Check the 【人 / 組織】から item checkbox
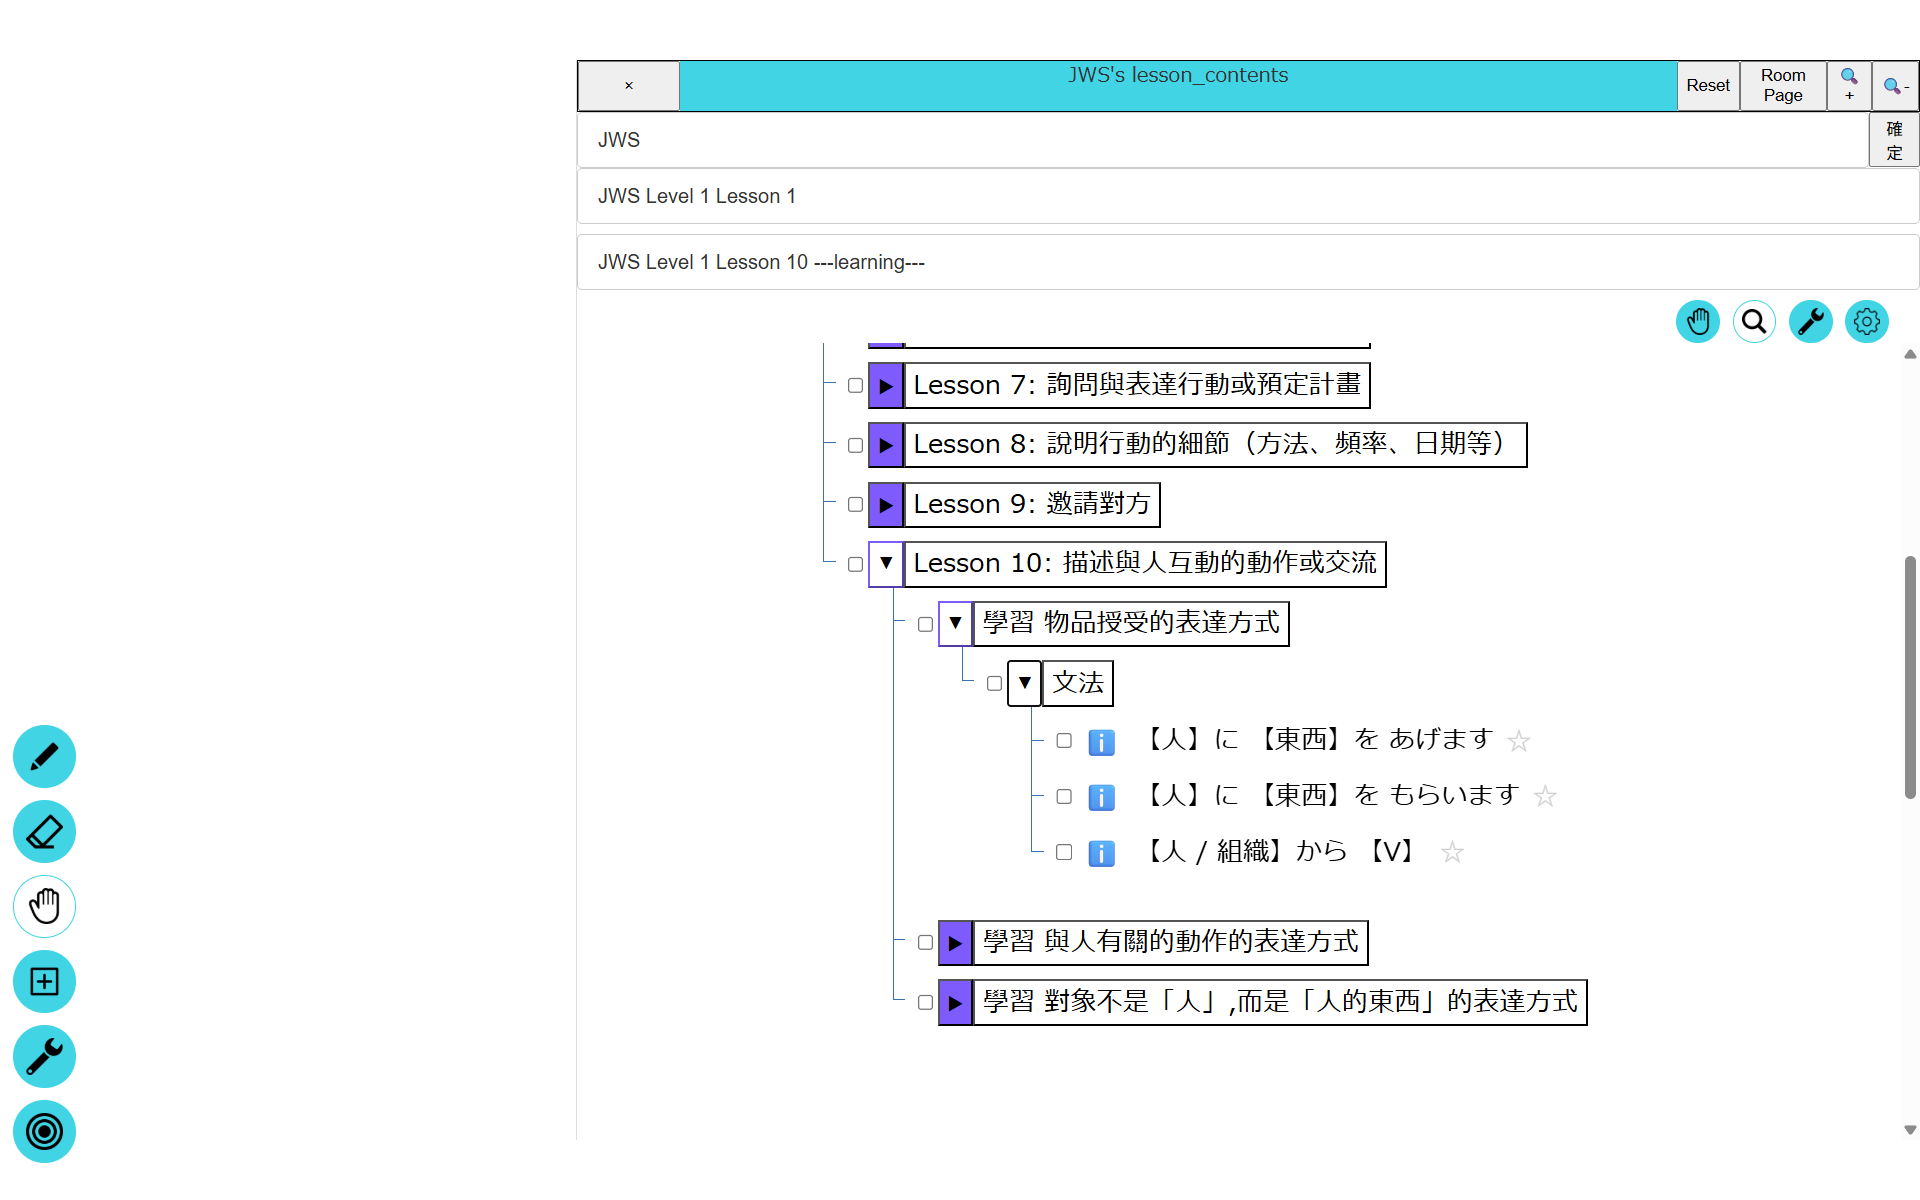1920x1200 pixels. [x=1064, y=853]
